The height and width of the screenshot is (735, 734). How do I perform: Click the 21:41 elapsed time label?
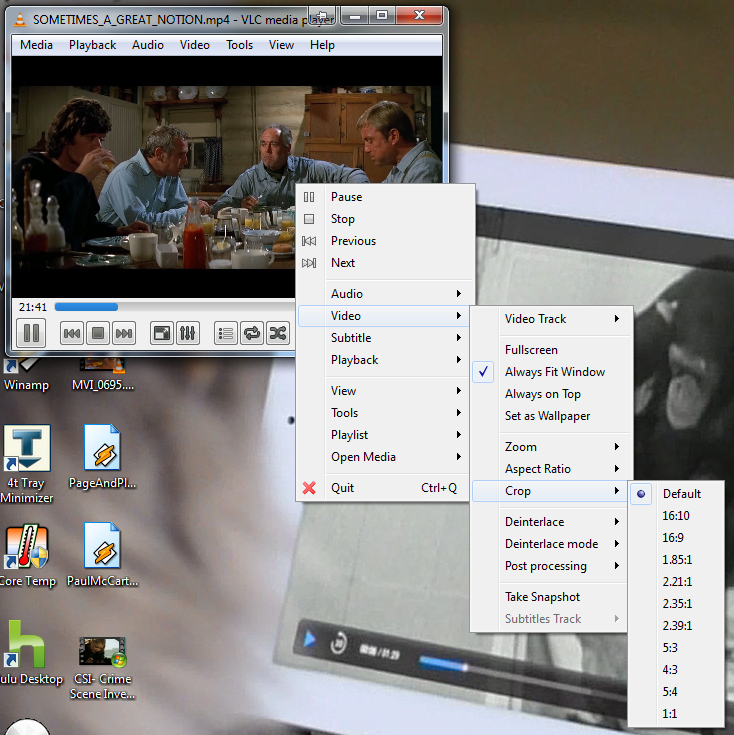click(x=33, y=307)
